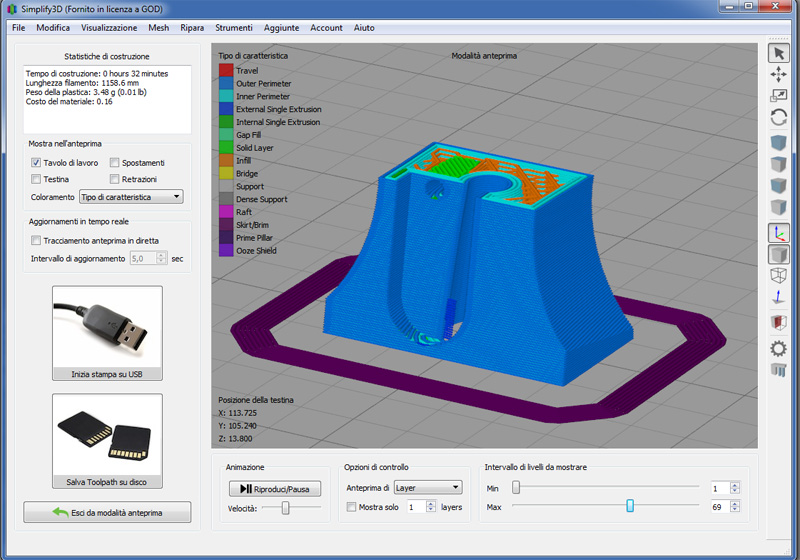Open the File menu

(x=18, y=28)
